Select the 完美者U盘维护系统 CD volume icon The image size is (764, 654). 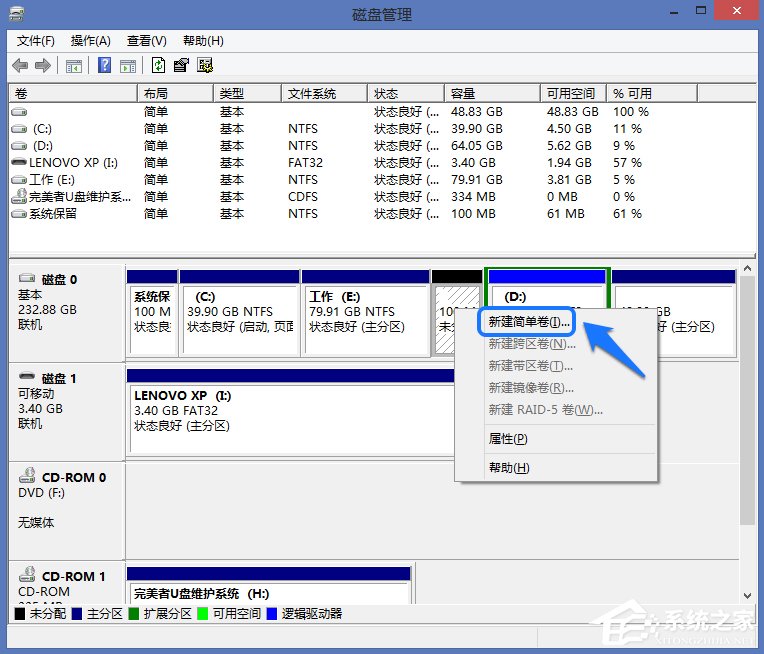[x=19, y=196]
